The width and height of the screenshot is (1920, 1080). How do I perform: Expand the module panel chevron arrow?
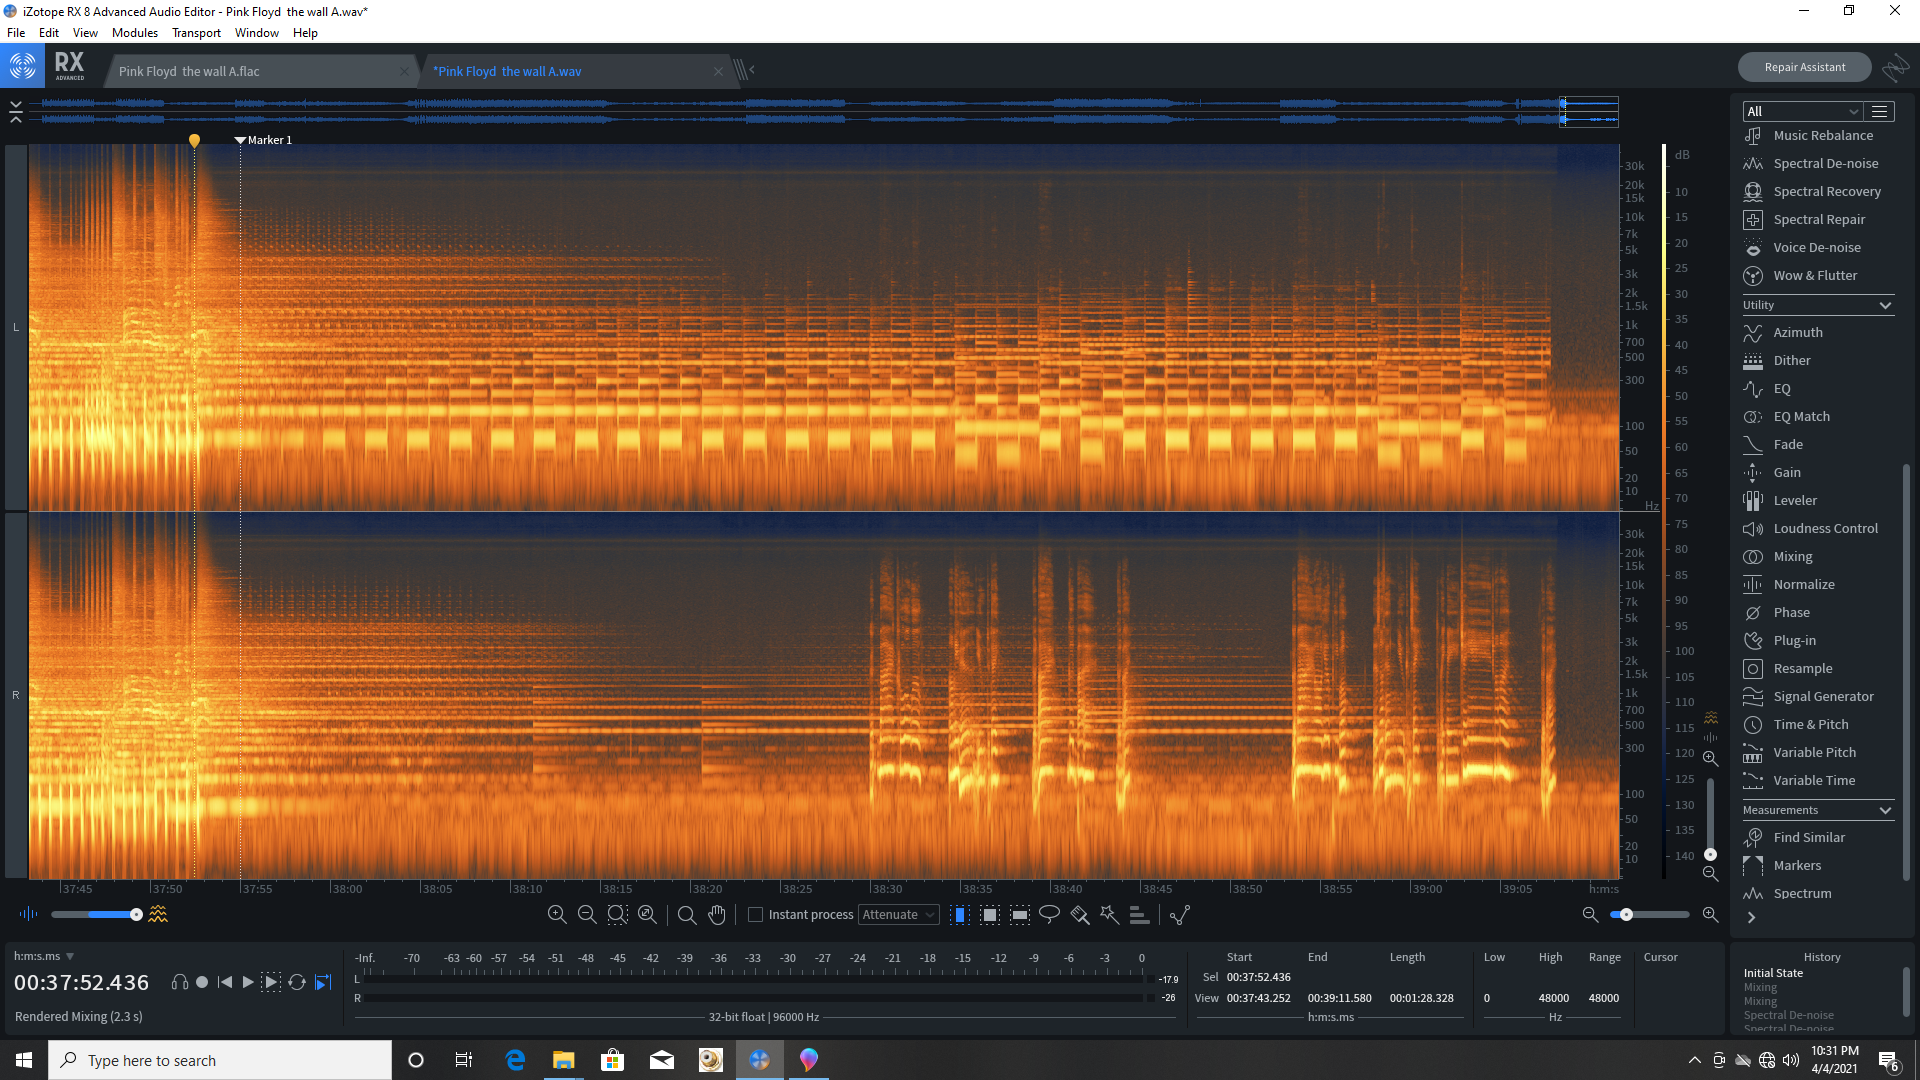(1751, 917)
